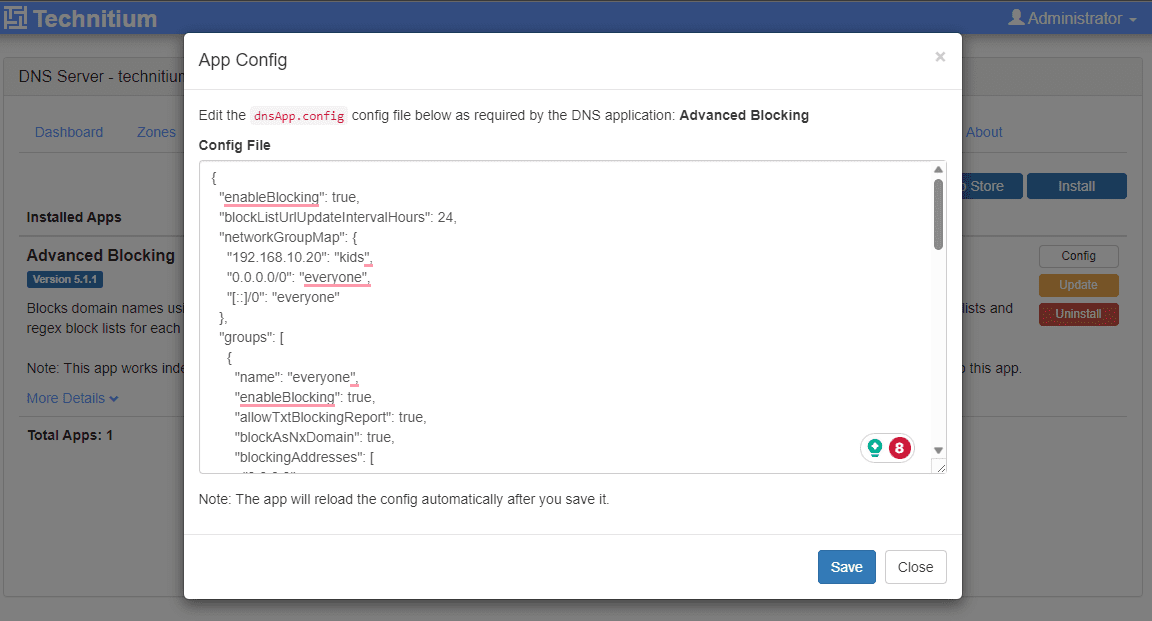Save the app config changes
This screenshot has height=621, width=1152.
click(x=846, y=567)
